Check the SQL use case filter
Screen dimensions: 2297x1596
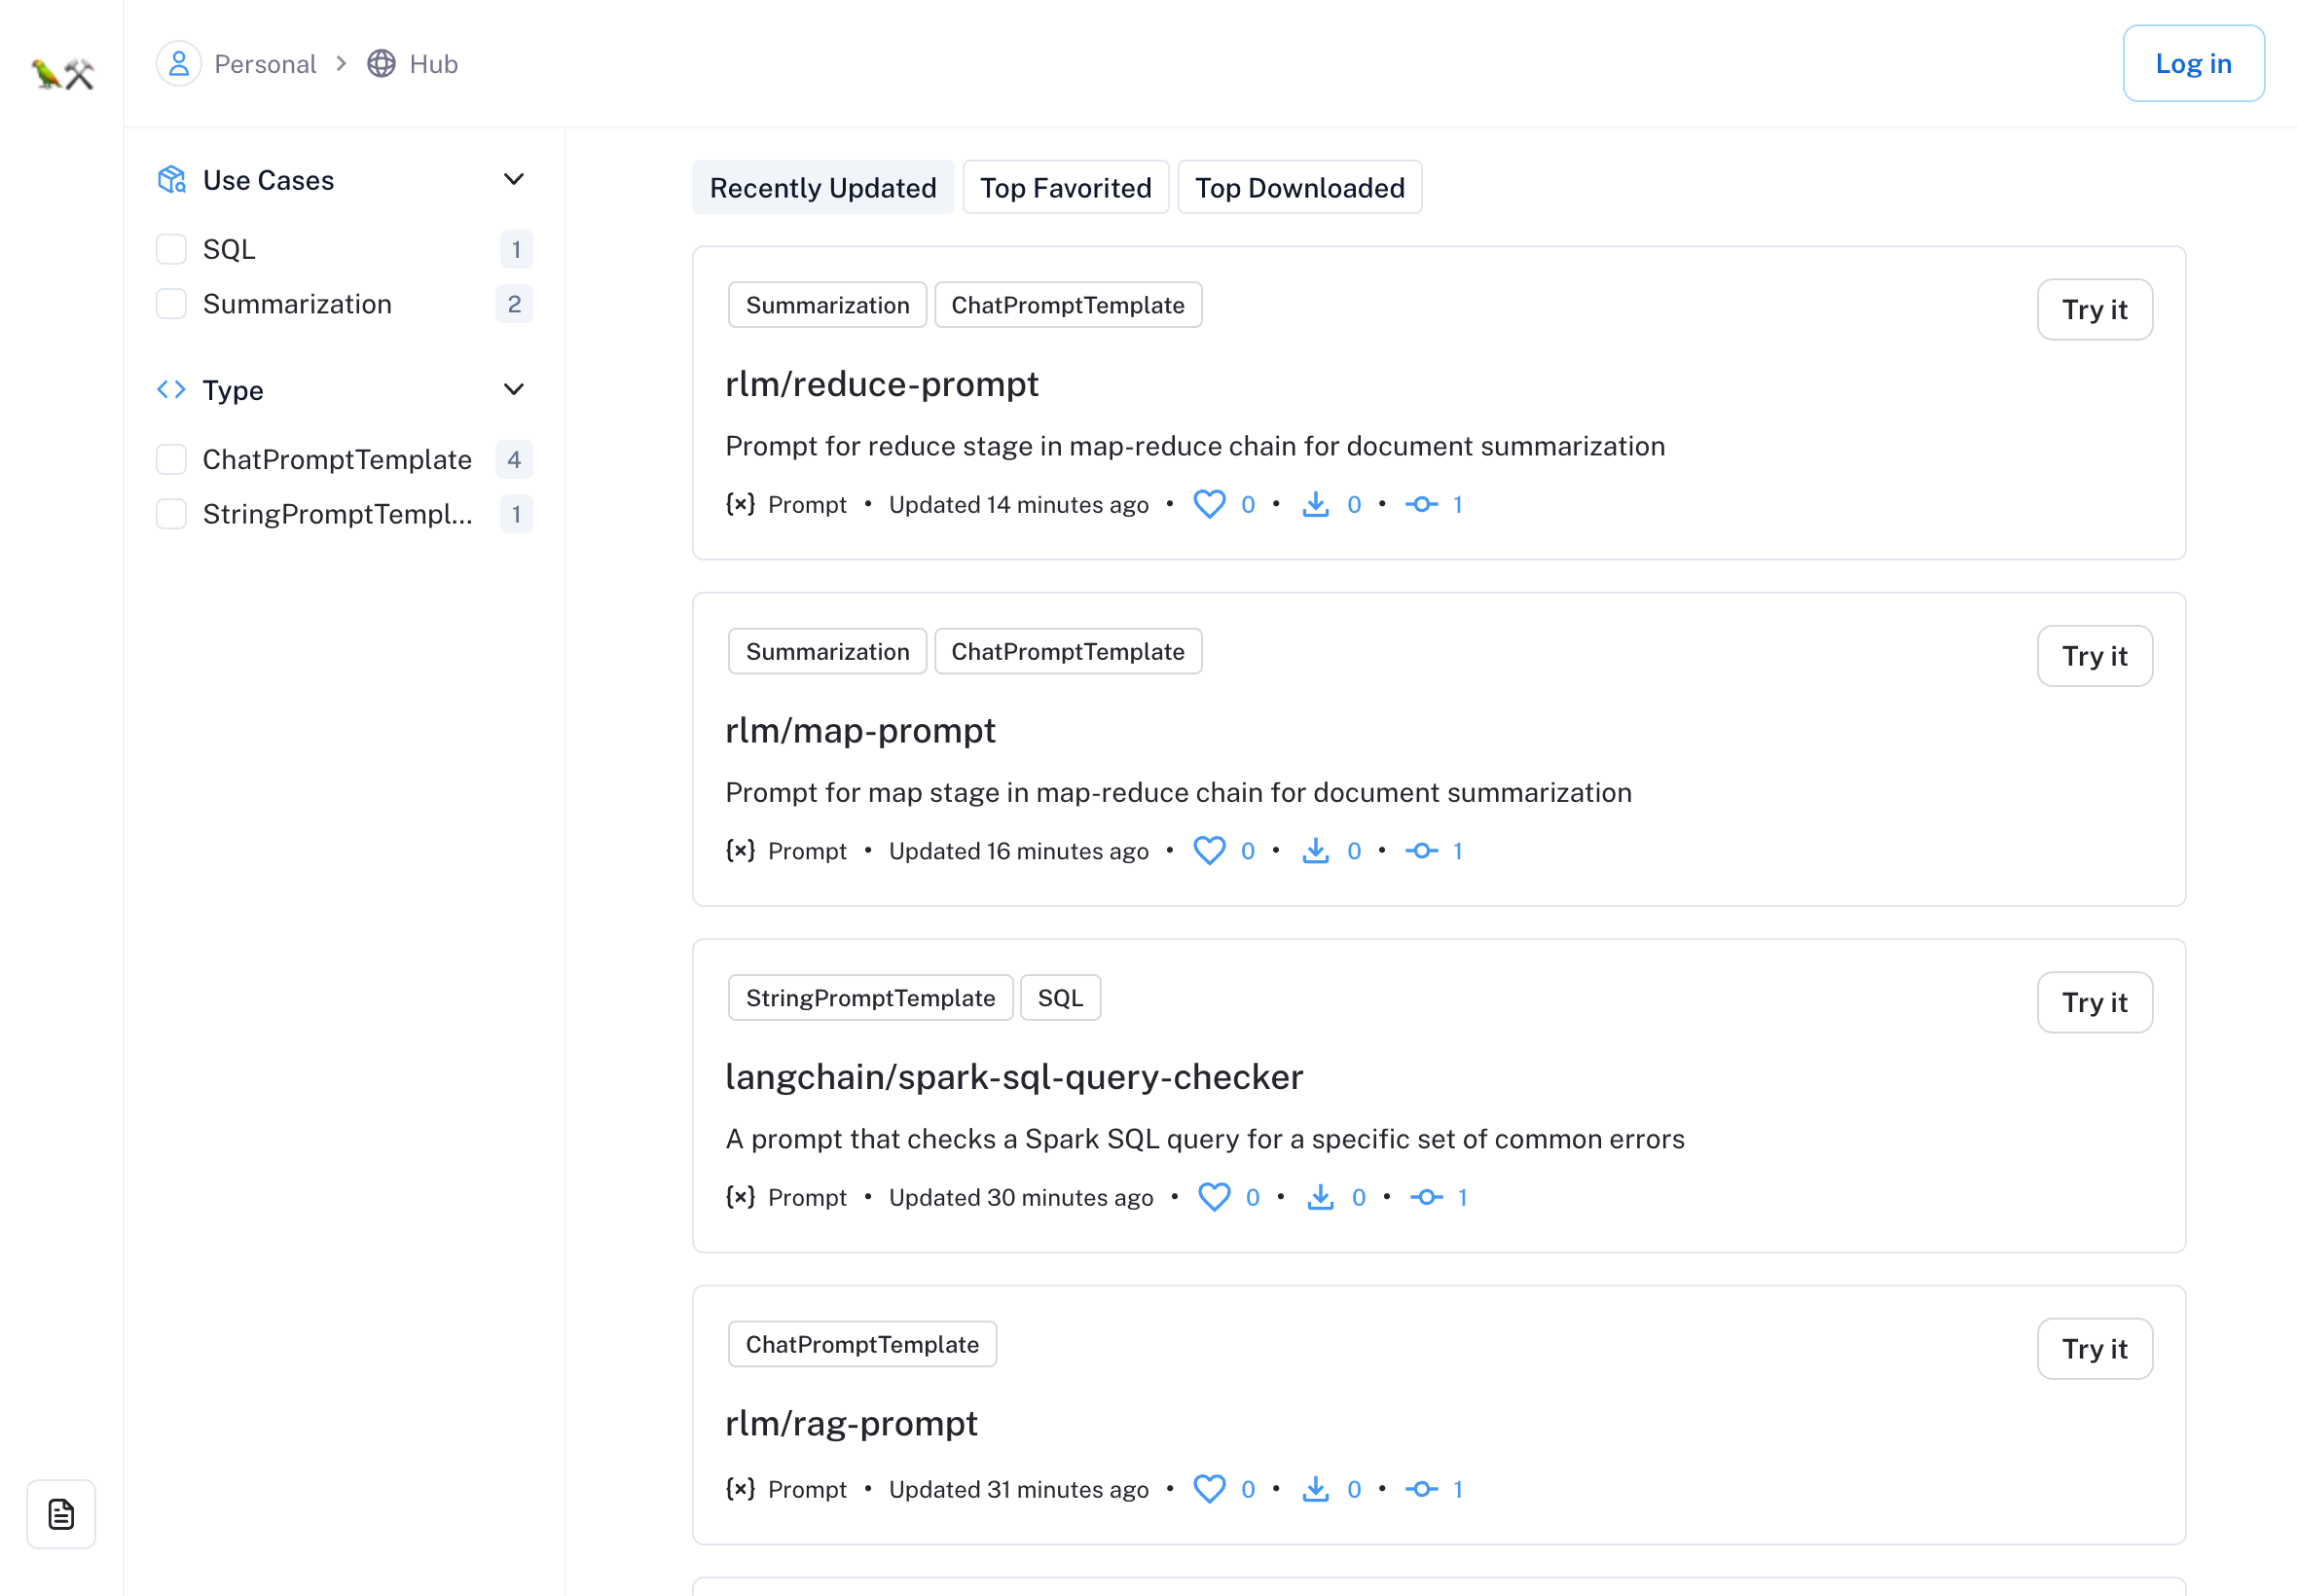pyautogui.click(x=172, y=249)
